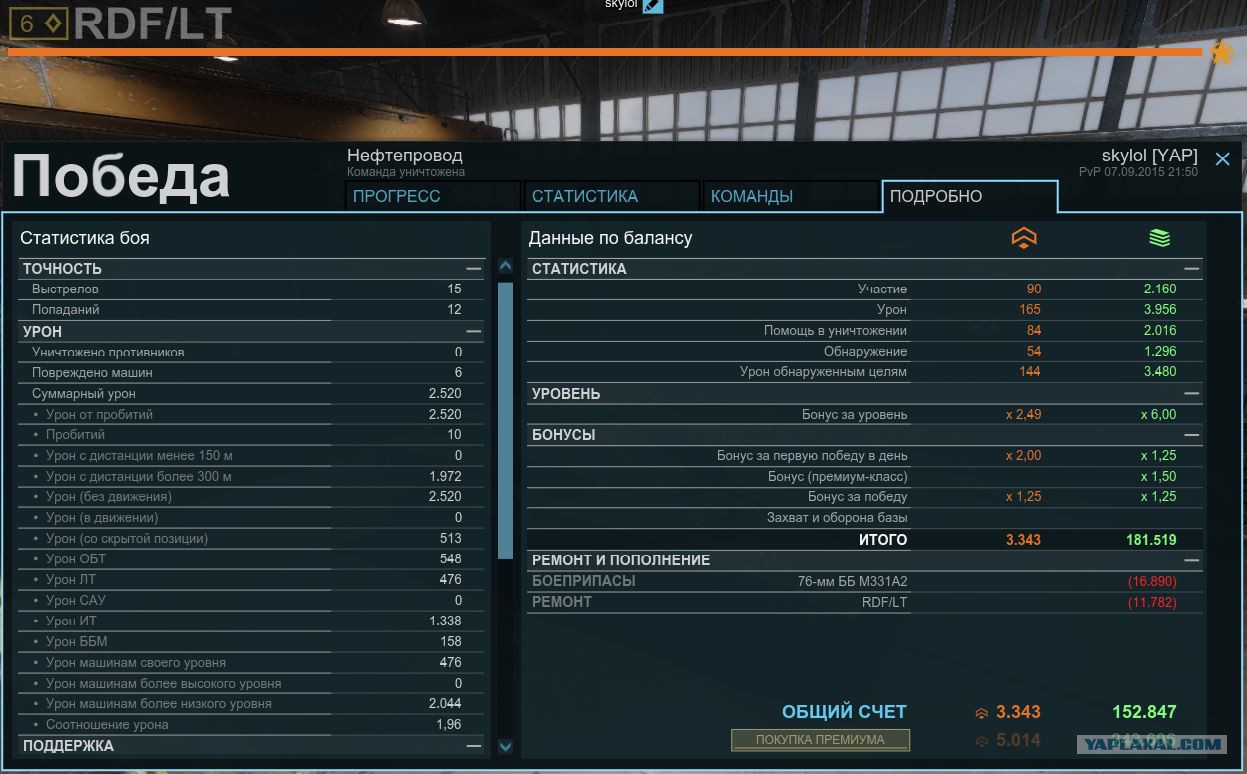Collapse the УРОВЕНЬ section

click(1191, 394)
